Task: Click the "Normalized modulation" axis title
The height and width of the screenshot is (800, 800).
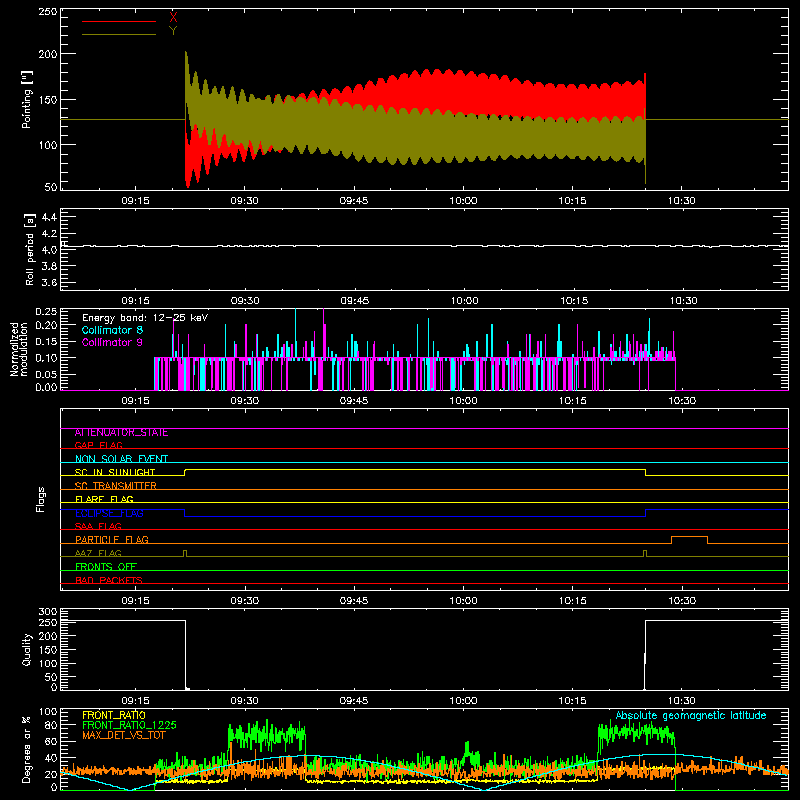Action: point(18,349)
